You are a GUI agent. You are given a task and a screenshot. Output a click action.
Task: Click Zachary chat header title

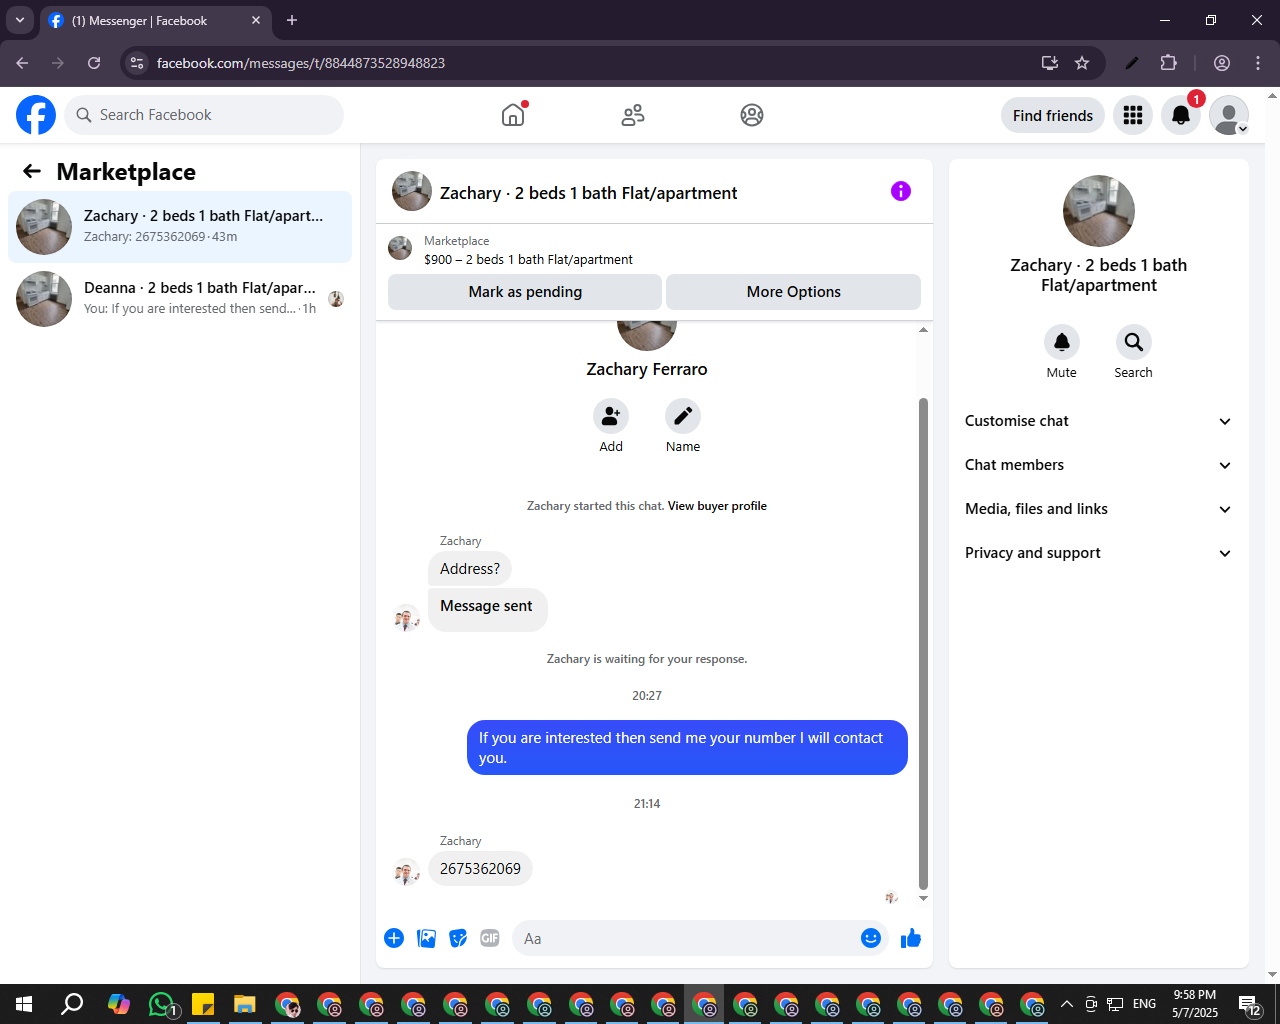tap(588, 193)
